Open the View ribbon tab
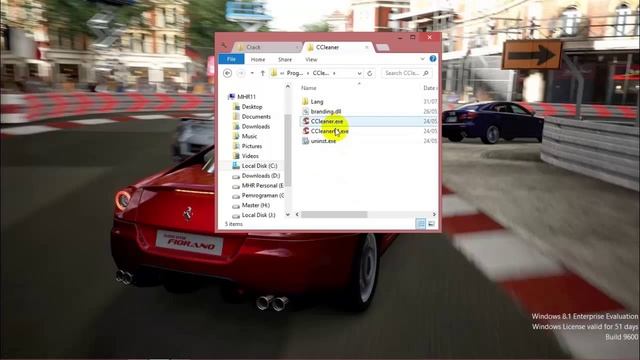The image size is (640, 360). [x=311, y=60]
